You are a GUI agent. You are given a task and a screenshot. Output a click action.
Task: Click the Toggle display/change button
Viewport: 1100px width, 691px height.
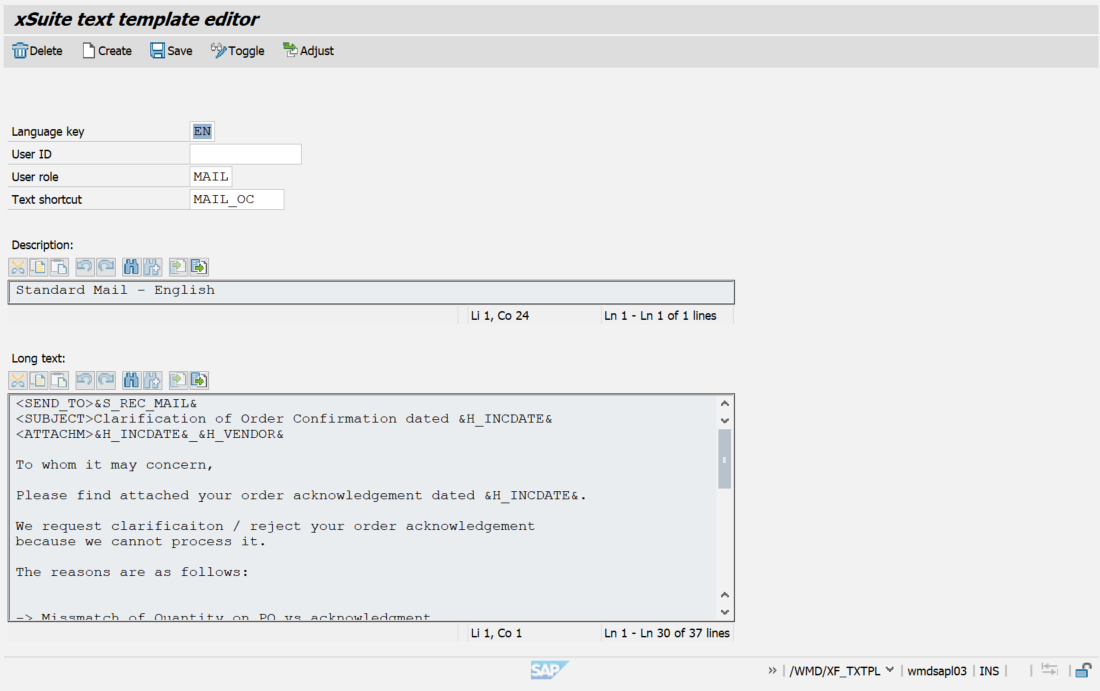coord(237,51)
